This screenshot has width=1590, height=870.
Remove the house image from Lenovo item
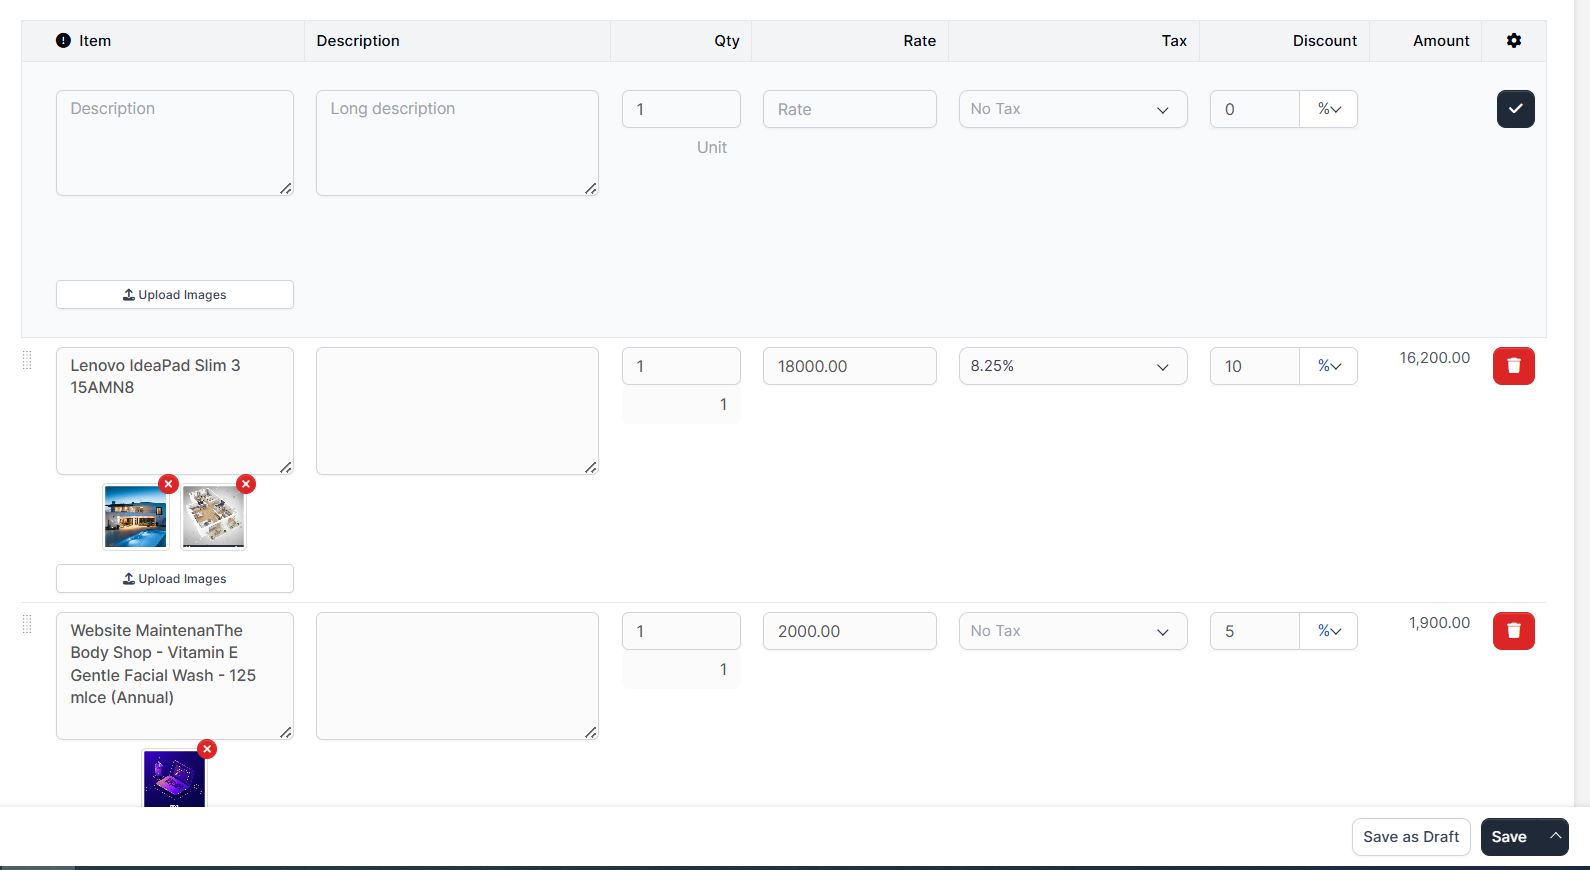click(x=169, y=484)
